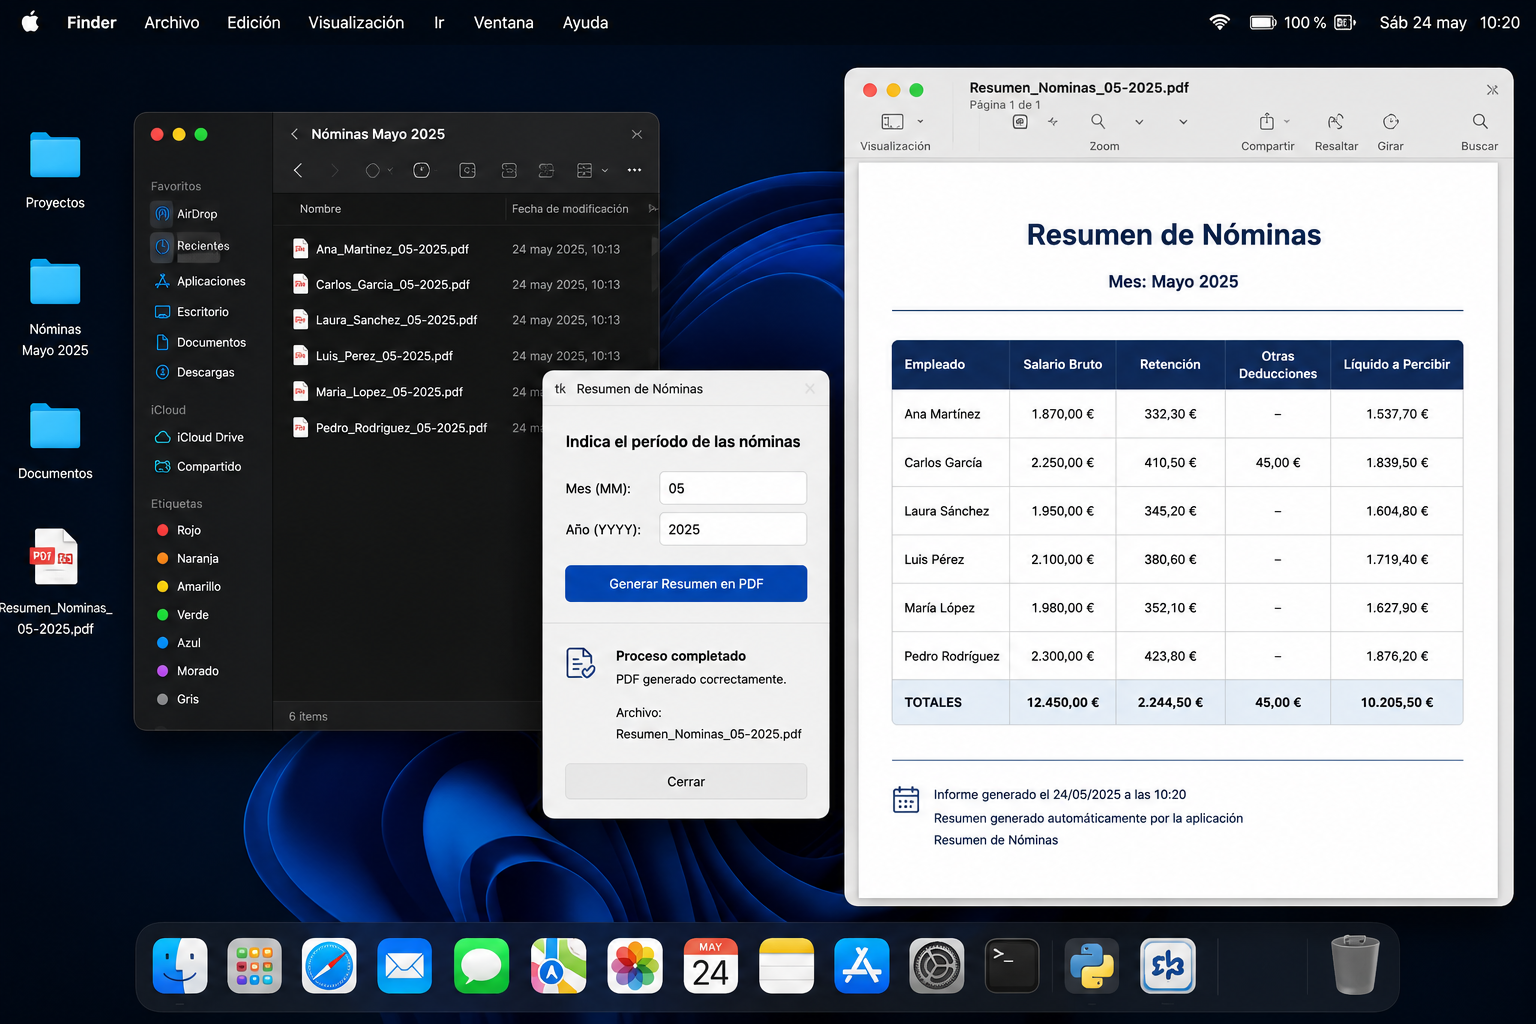Click the back chevron beside Nóminas Mayo 2025 title
1536x1024 pixels.
pos(294,134)
